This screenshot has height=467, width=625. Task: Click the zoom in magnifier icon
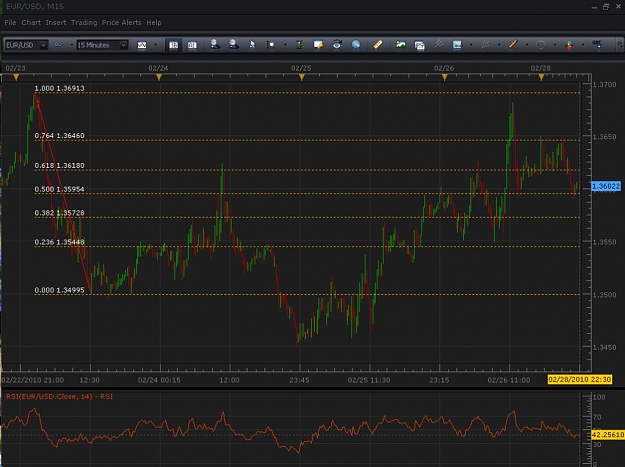pos(215,45)
